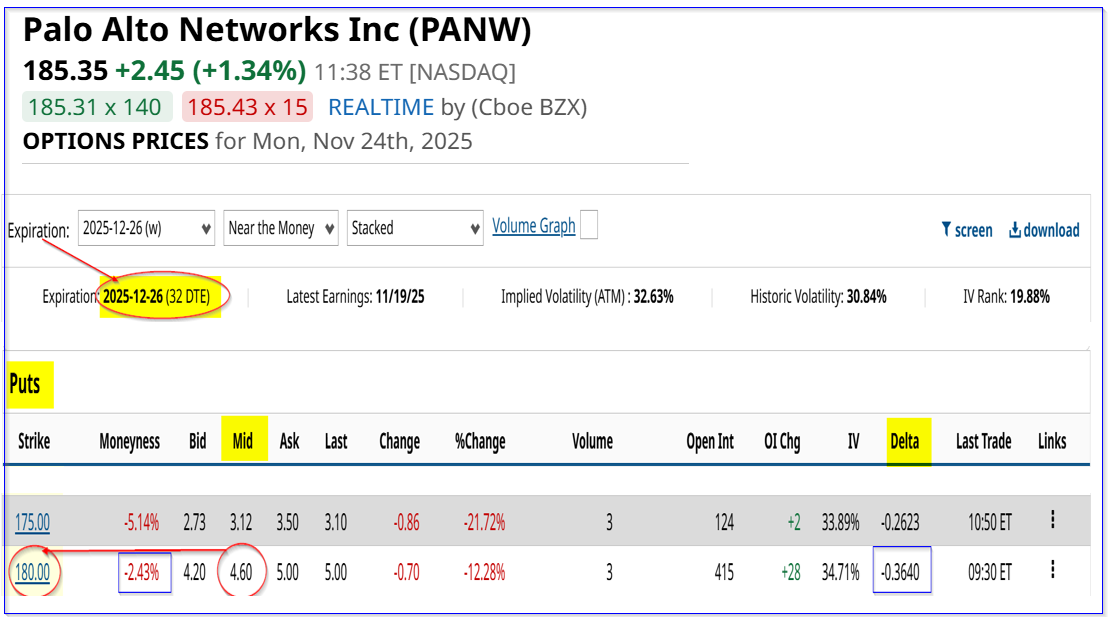
Task: Sort by the Delta column header
Action: [x=904, y=441]
